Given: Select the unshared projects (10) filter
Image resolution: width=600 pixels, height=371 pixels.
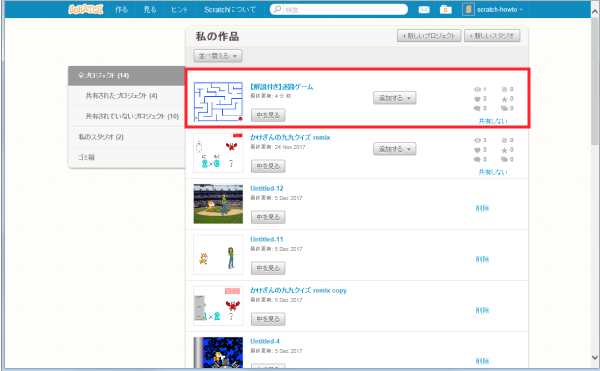Looking at the screenshot, I should (x=132, y=116).
